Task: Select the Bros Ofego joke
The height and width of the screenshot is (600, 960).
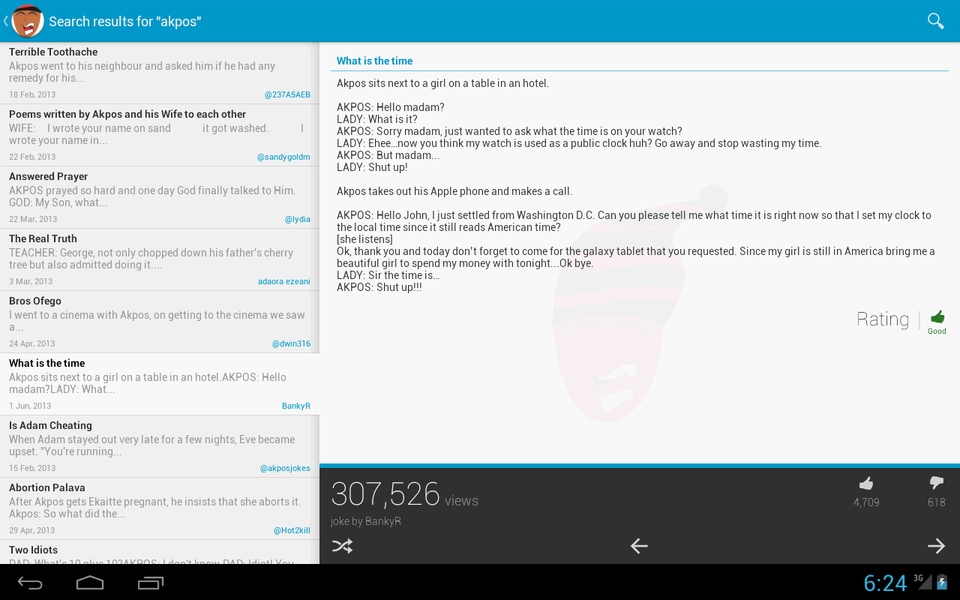Action: [159, 322]
